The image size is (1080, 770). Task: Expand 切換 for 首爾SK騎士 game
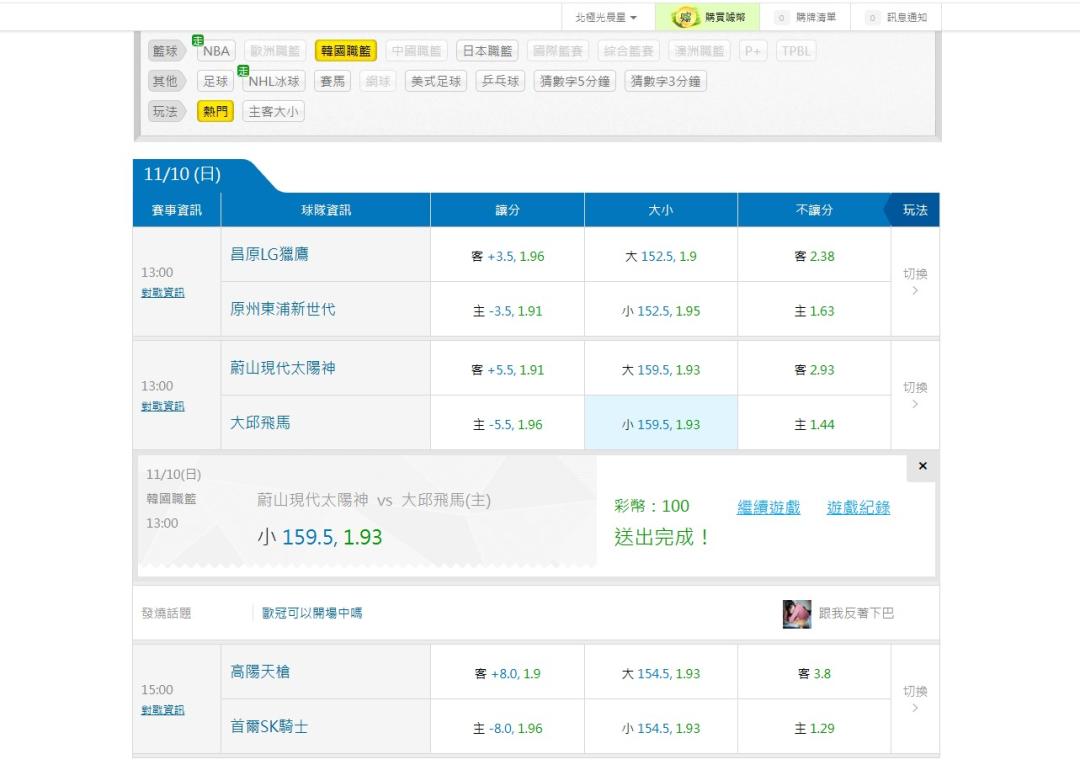tap(915, 699)
